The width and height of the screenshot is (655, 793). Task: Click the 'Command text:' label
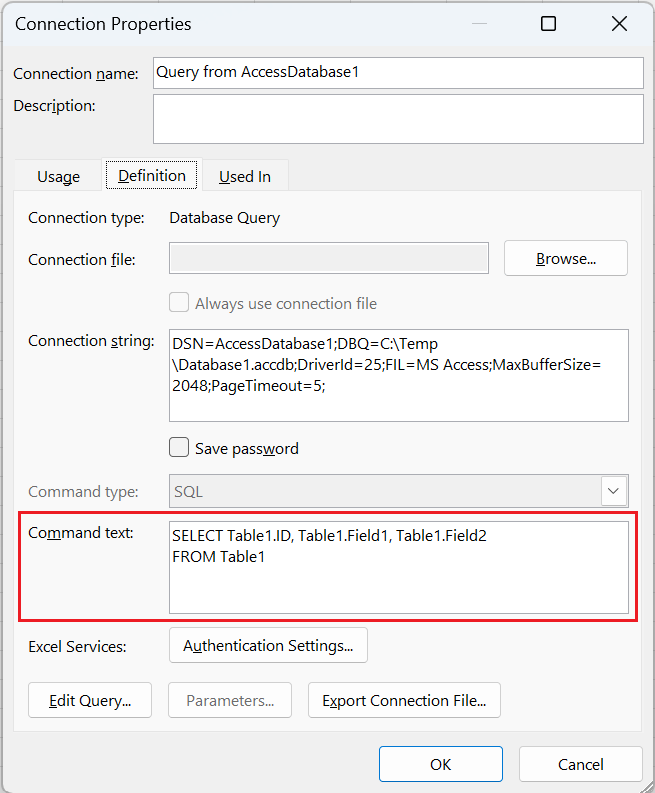81,533
